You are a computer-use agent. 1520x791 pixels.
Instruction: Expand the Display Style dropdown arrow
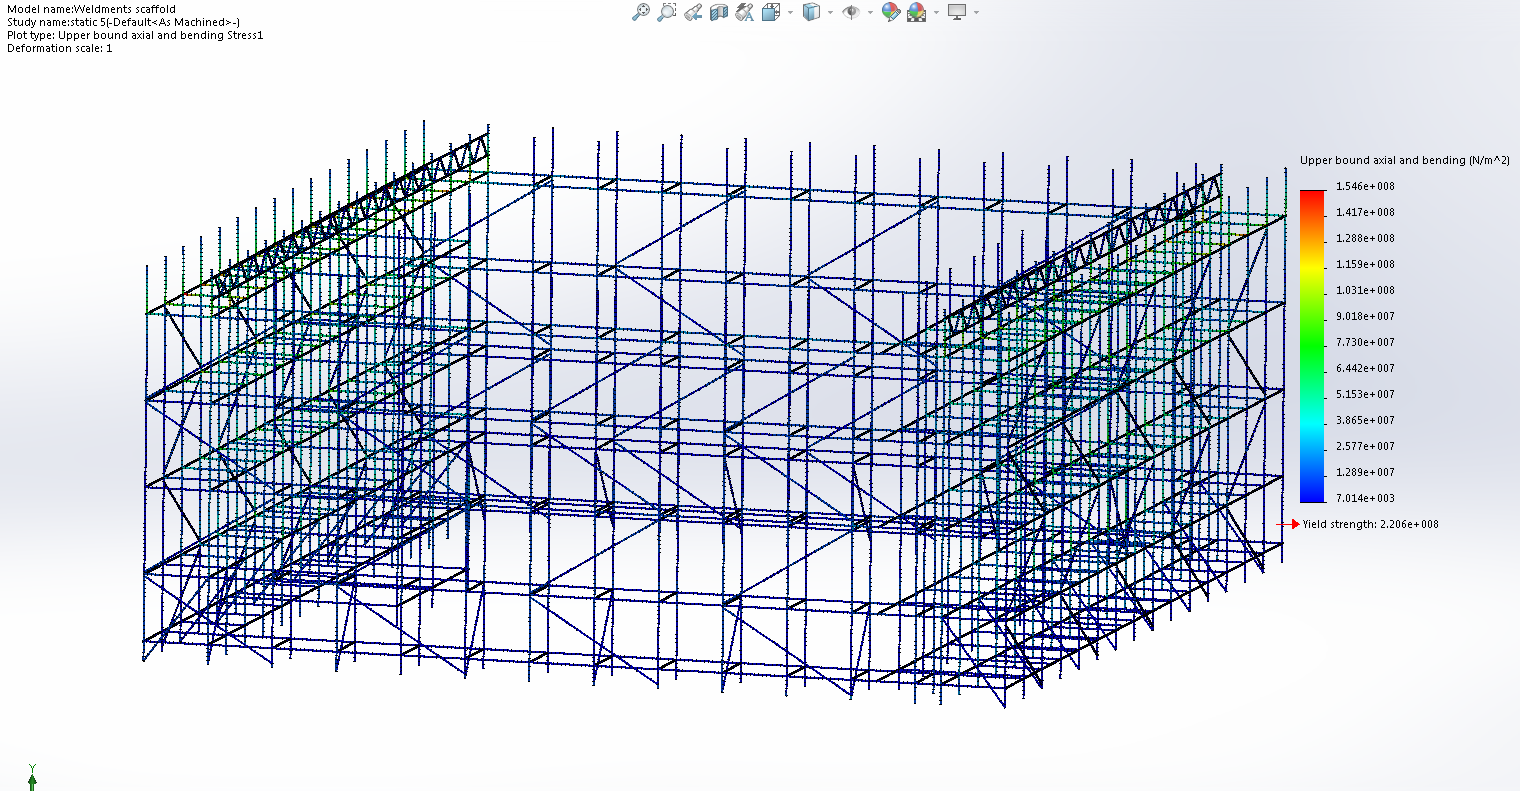pos(830,12)
